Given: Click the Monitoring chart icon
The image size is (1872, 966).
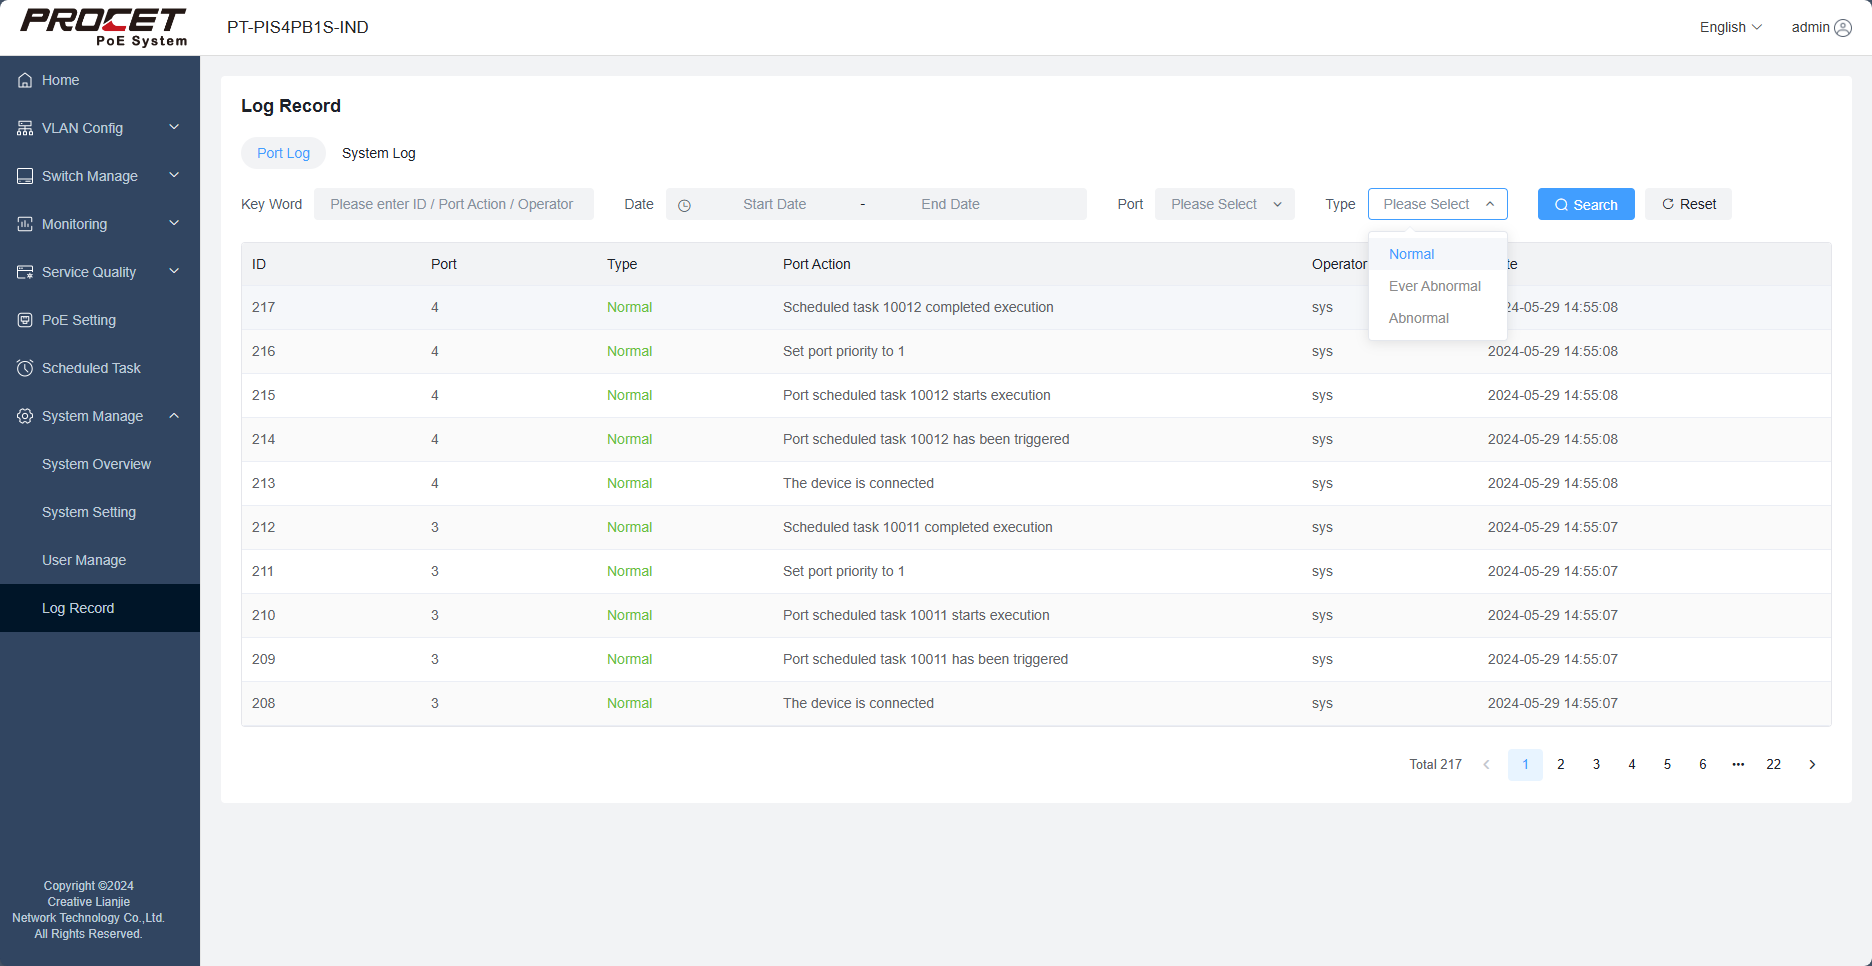Looking at the screenshot, I should point(25,224).
